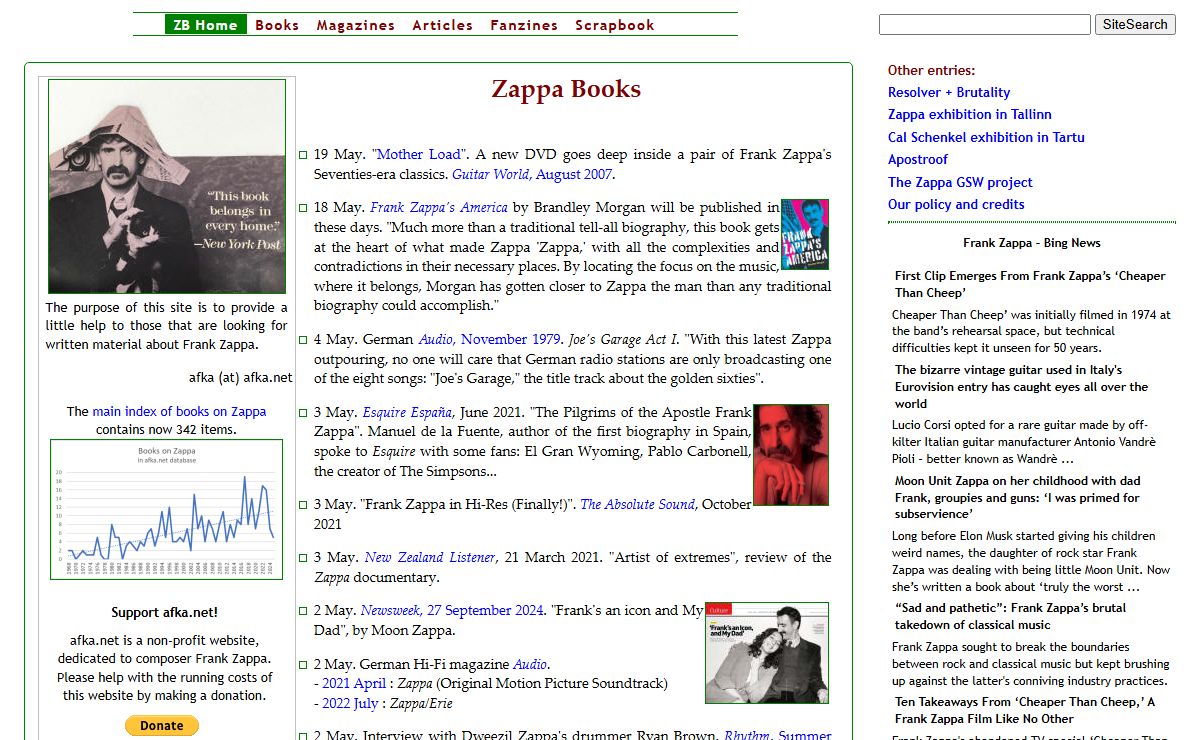The height and width of the screenshot is (740, 1200).
Task: Open New Zealand Listener link
Action: click(430, 557)
